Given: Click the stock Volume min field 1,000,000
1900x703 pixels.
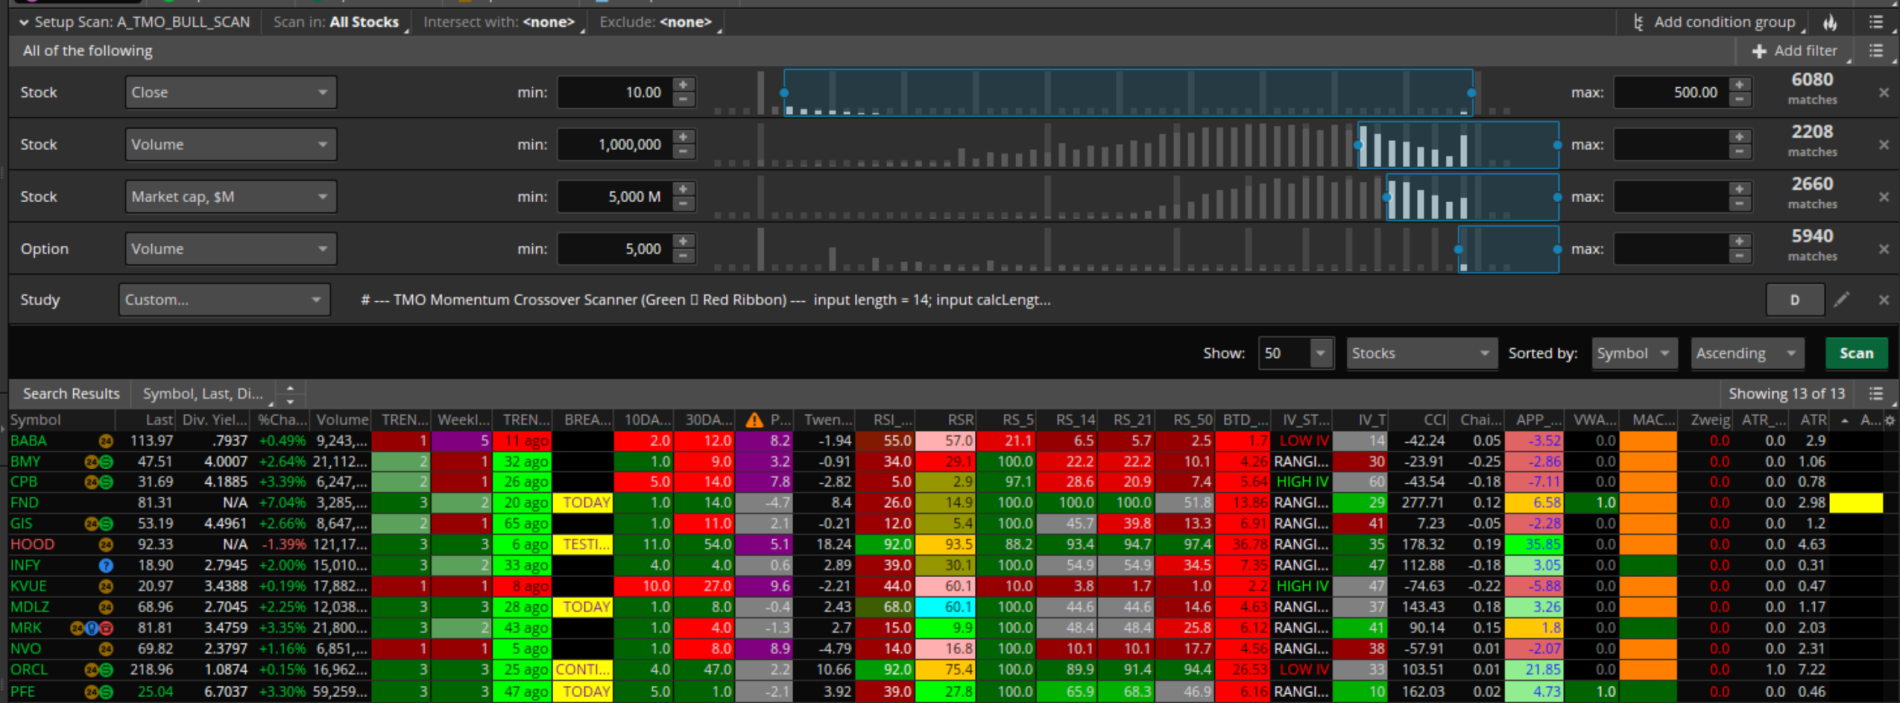Looking at the screenshot, I should (615, 144).
